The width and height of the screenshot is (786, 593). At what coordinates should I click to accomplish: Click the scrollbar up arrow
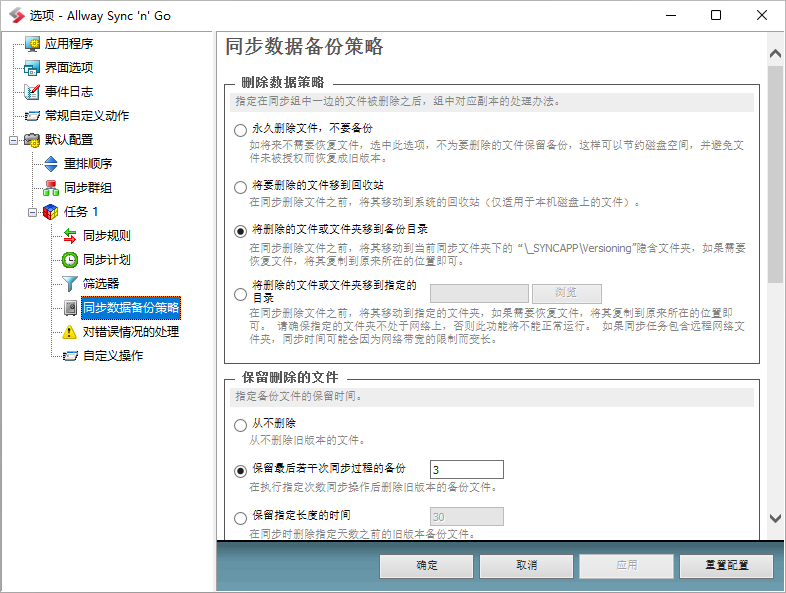775,53
